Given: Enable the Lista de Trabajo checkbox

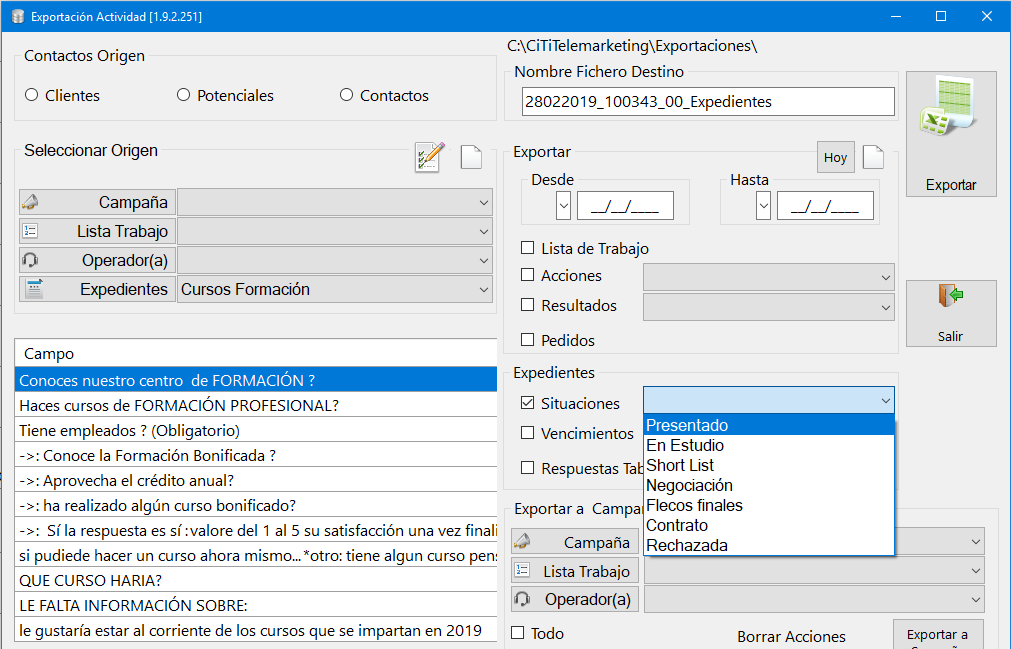Looking at the screenshot, I should (527, 248).
